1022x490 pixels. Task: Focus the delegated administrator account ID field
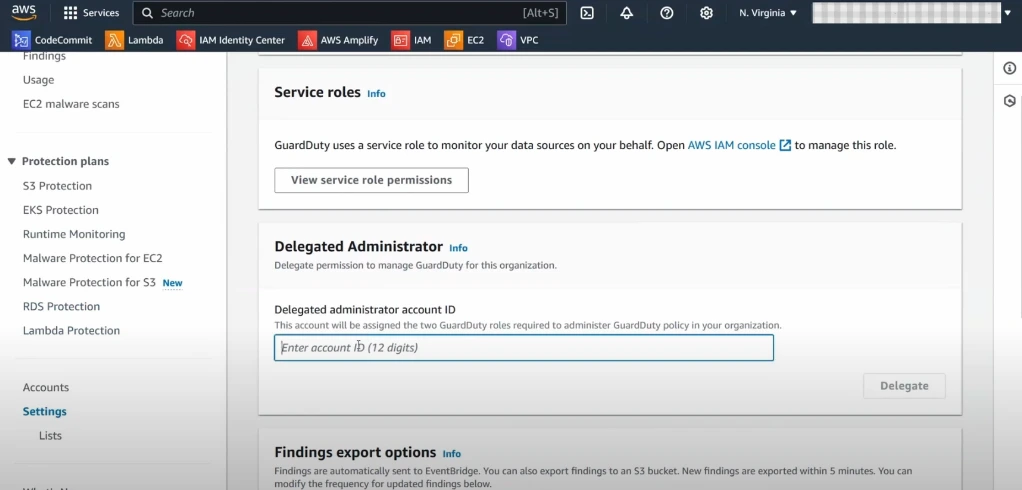point(523,348)
